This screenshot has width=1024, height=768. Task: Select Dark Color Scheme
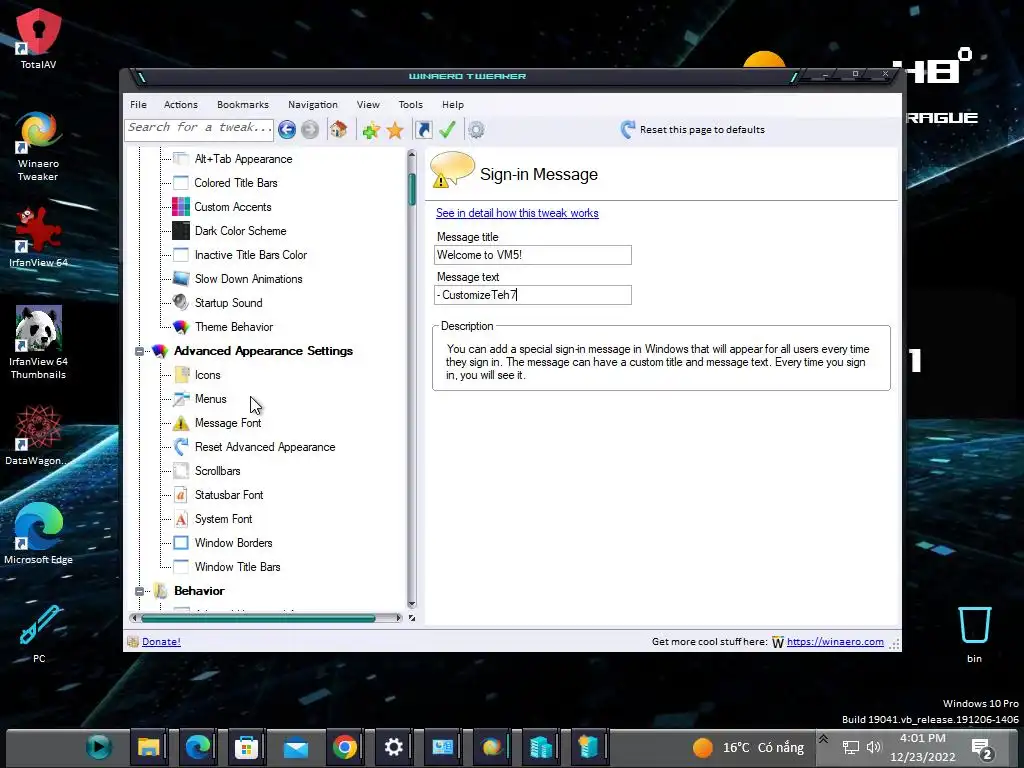tap(240, 231)
